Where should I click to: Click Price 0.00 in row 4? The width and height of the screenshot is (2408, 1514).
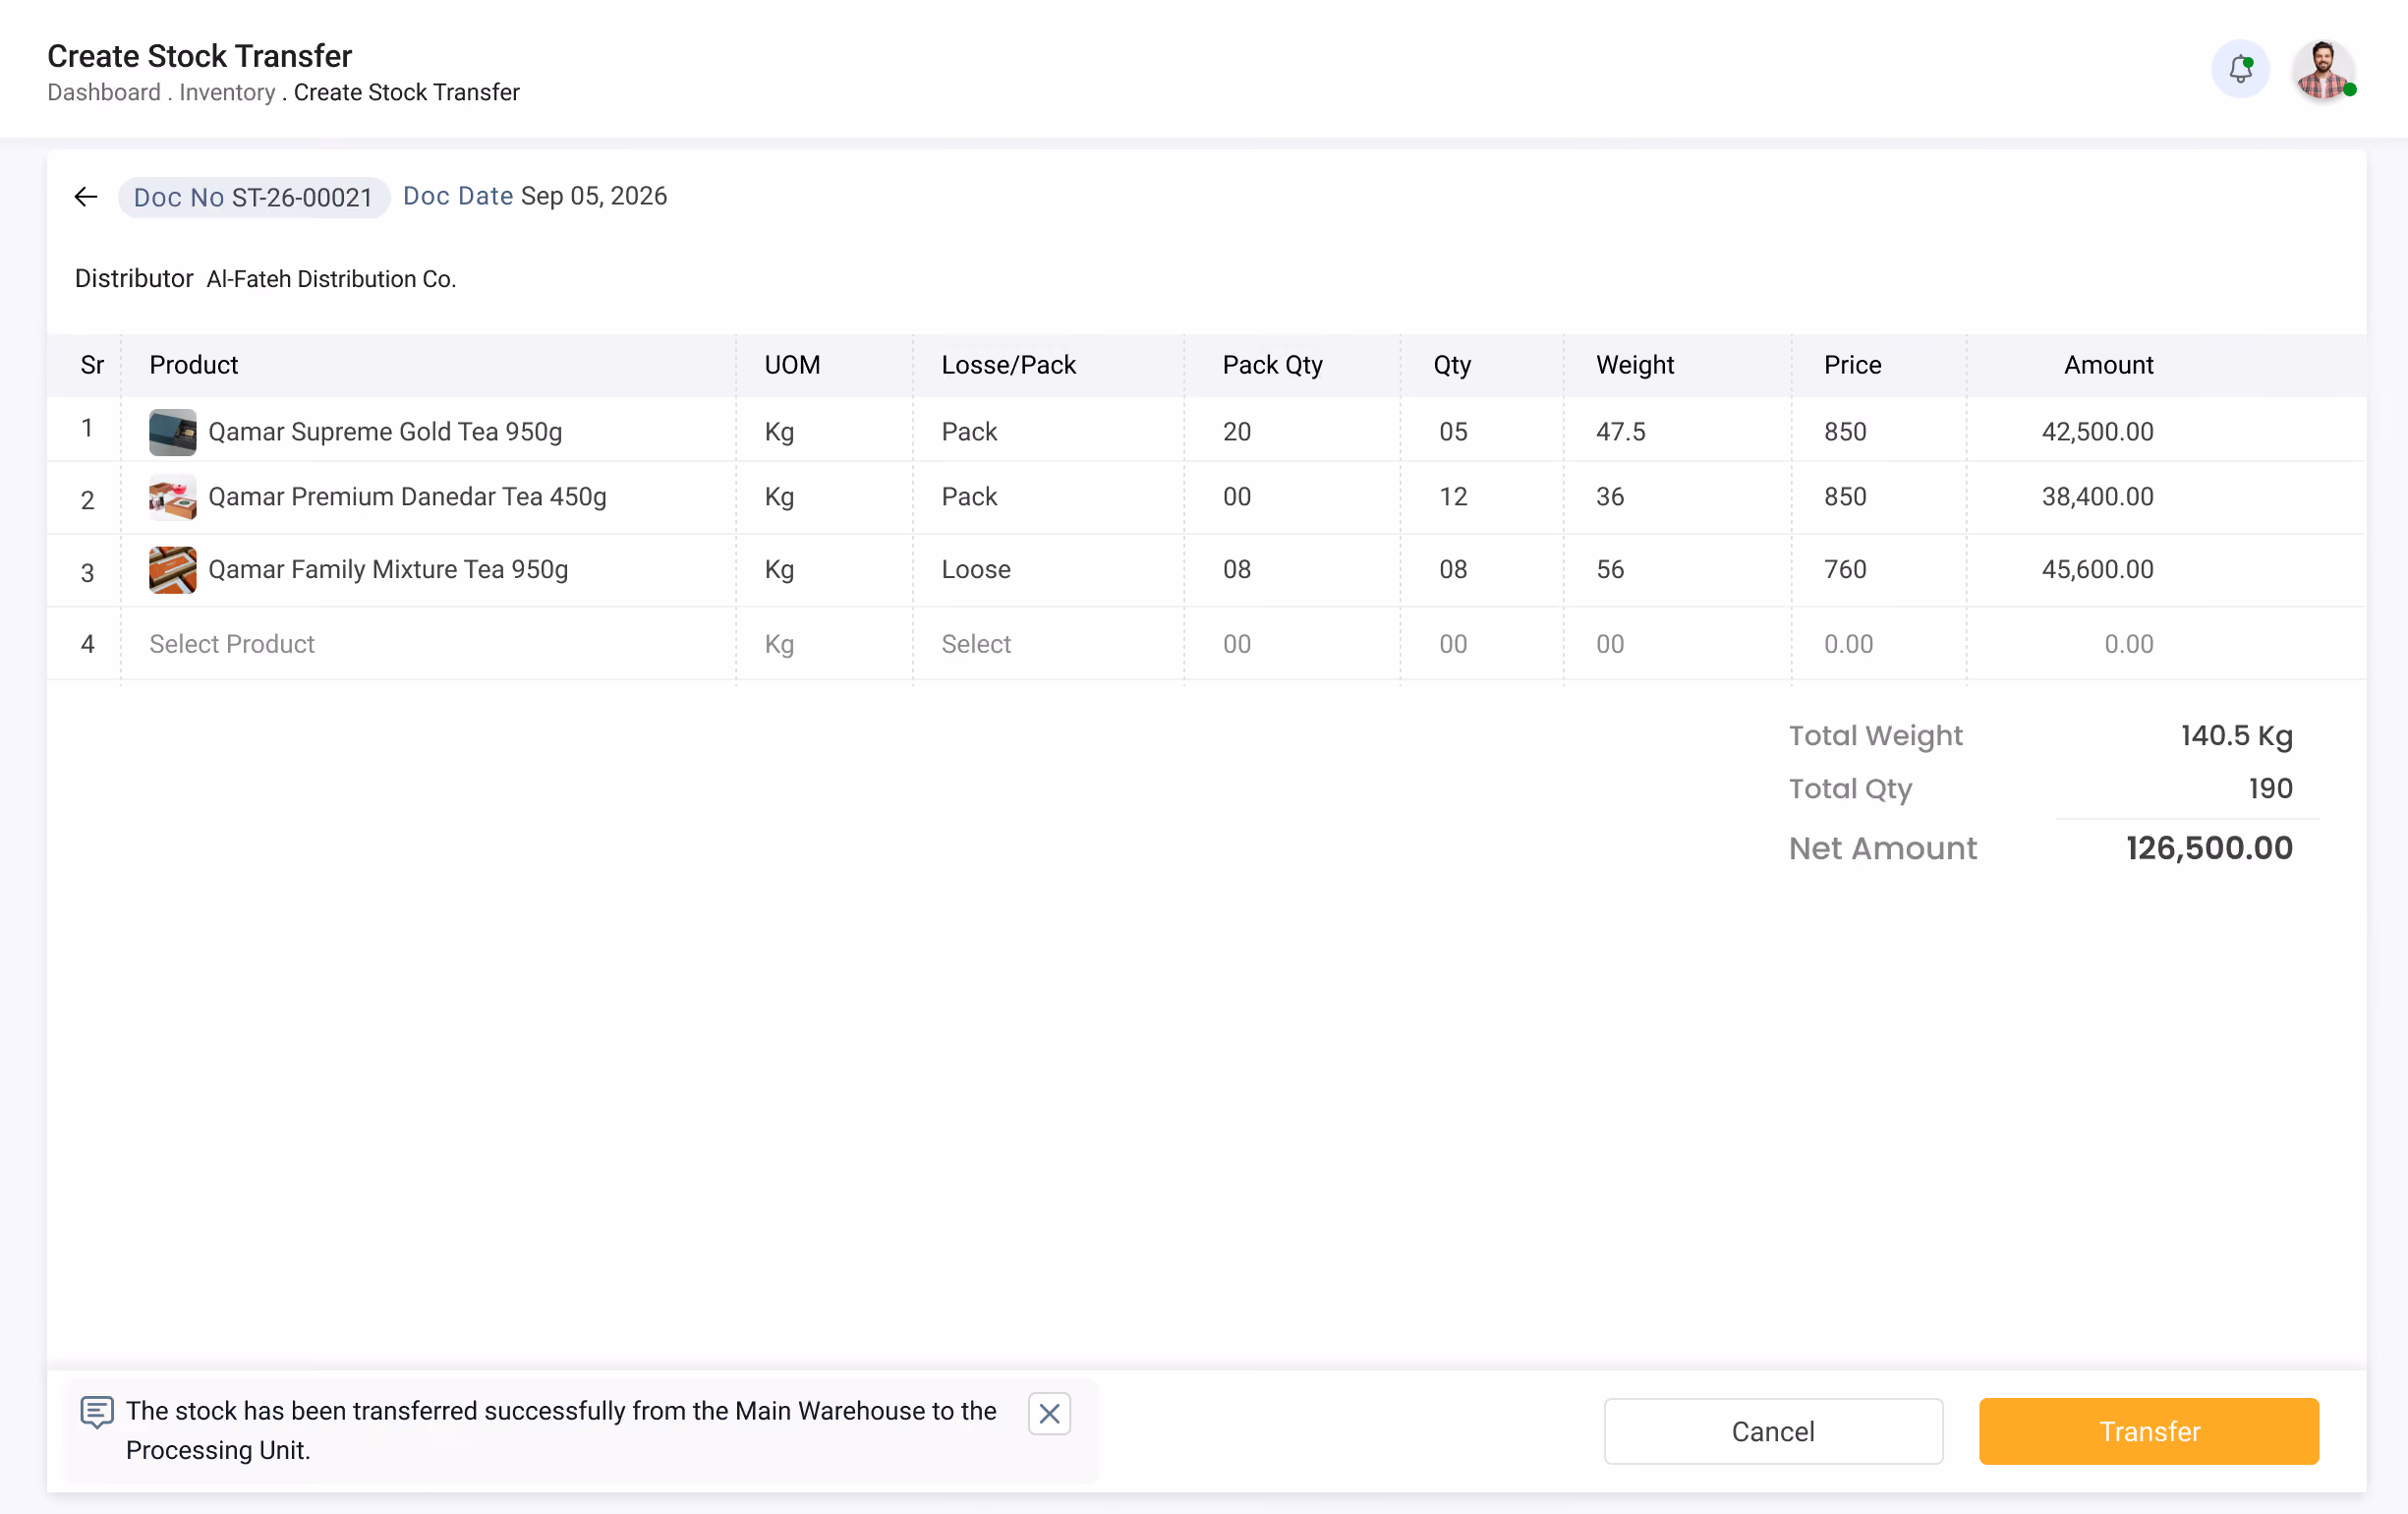(x=1848, y=644)
